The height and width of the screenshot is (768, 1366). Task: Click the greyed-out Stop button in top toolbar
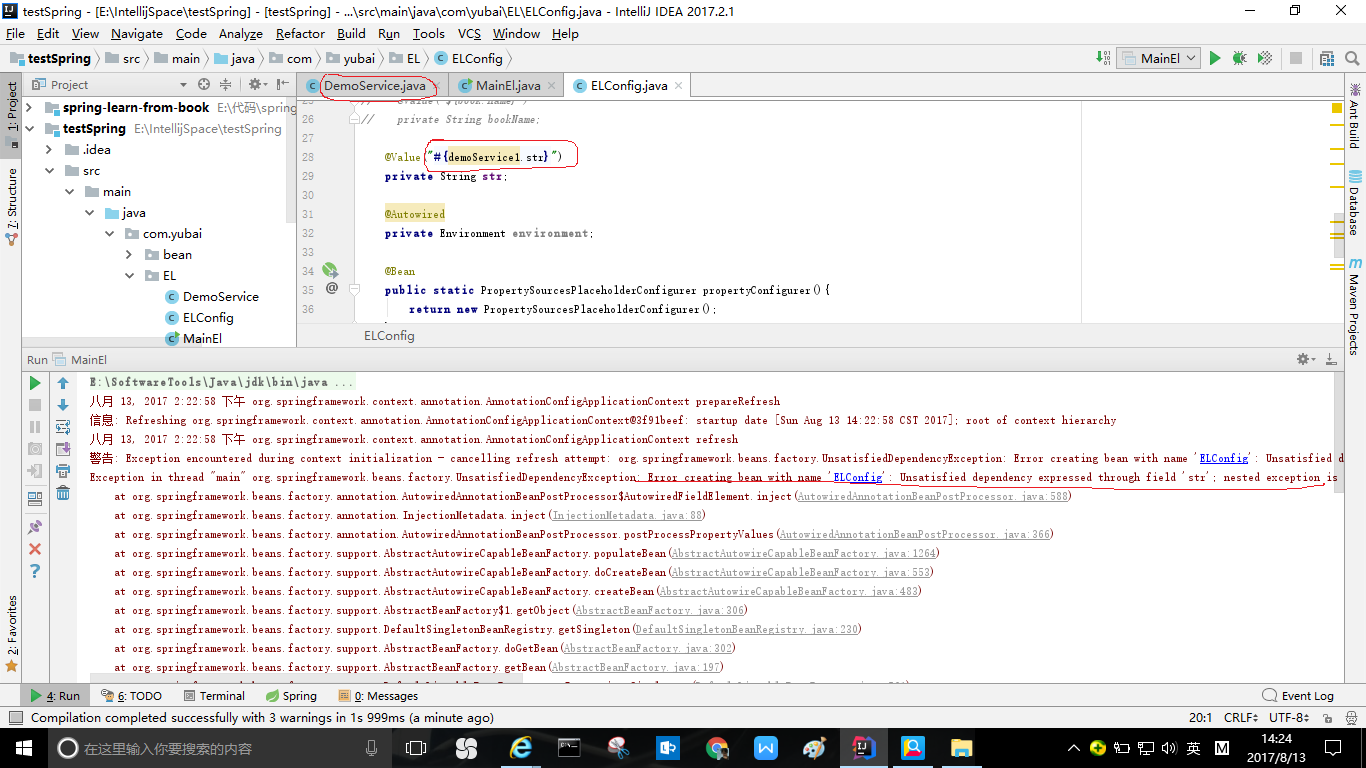1296,59
